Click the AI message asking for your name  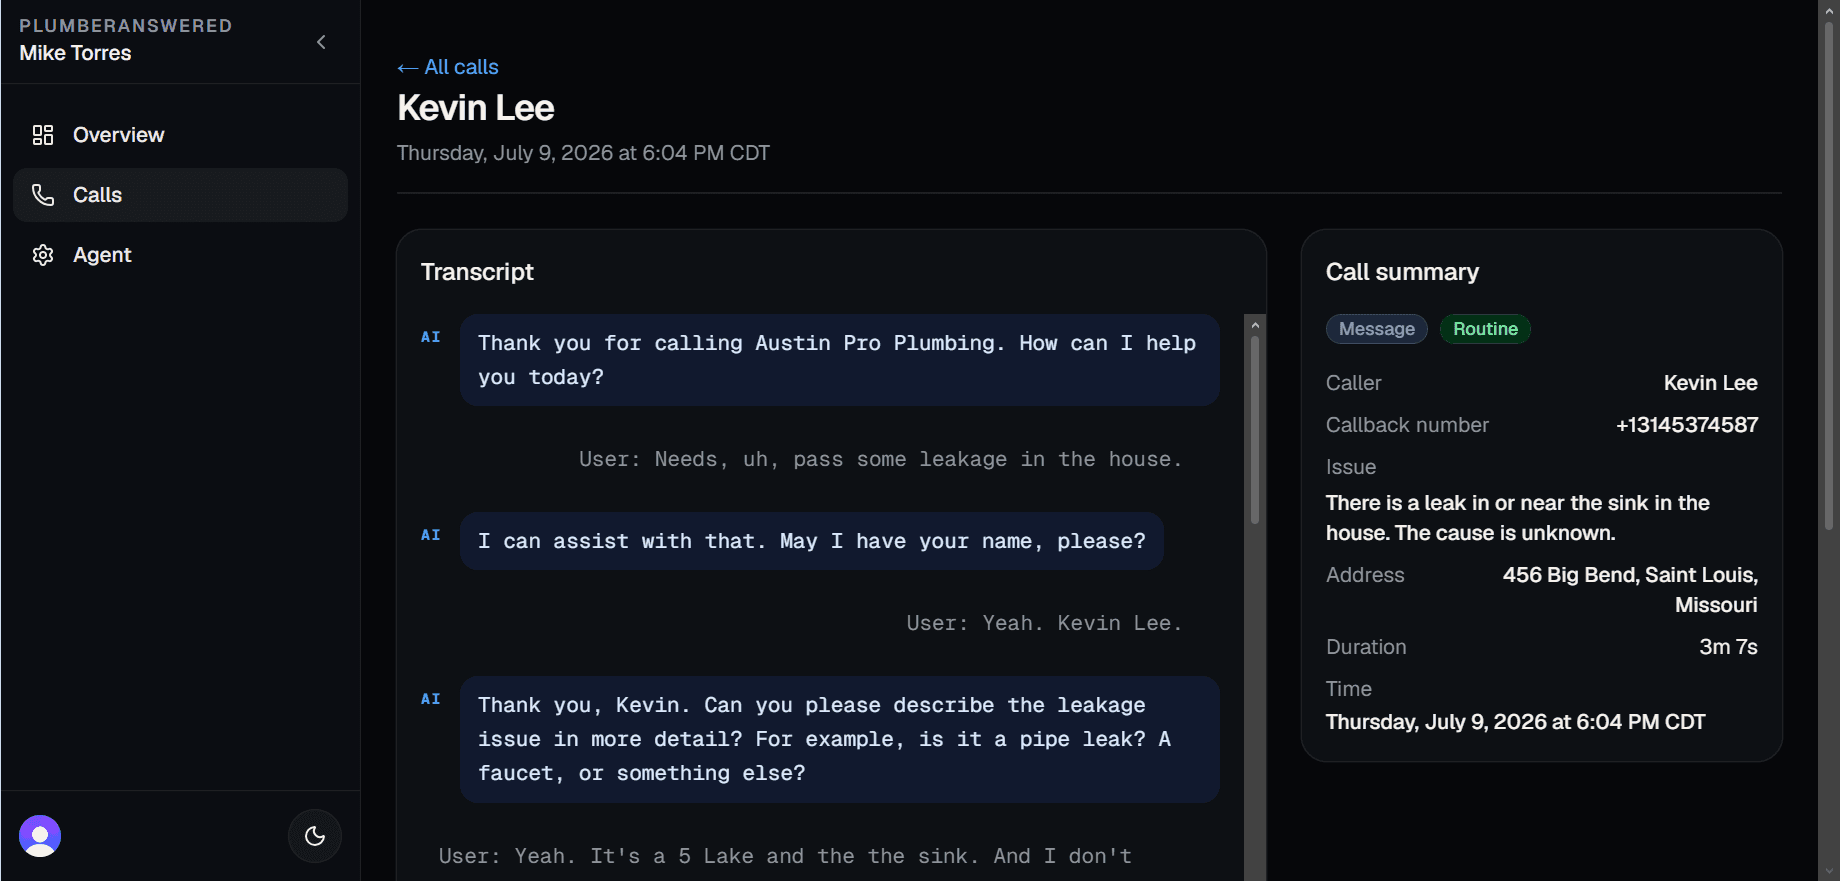point(812,541)
